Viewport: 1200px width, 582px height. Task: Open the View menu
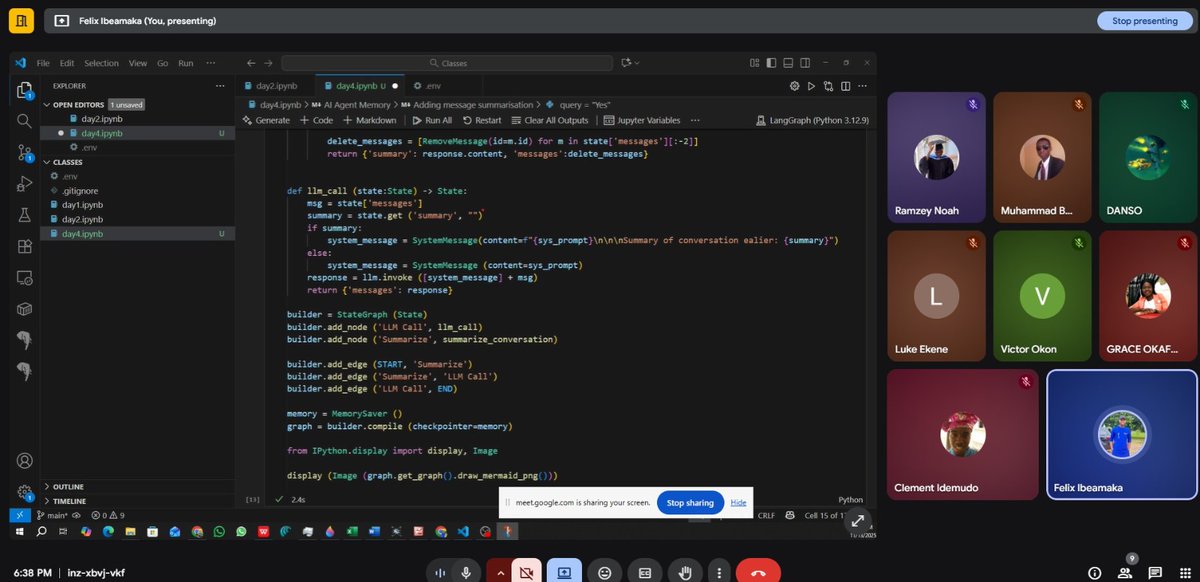point(138,63)
